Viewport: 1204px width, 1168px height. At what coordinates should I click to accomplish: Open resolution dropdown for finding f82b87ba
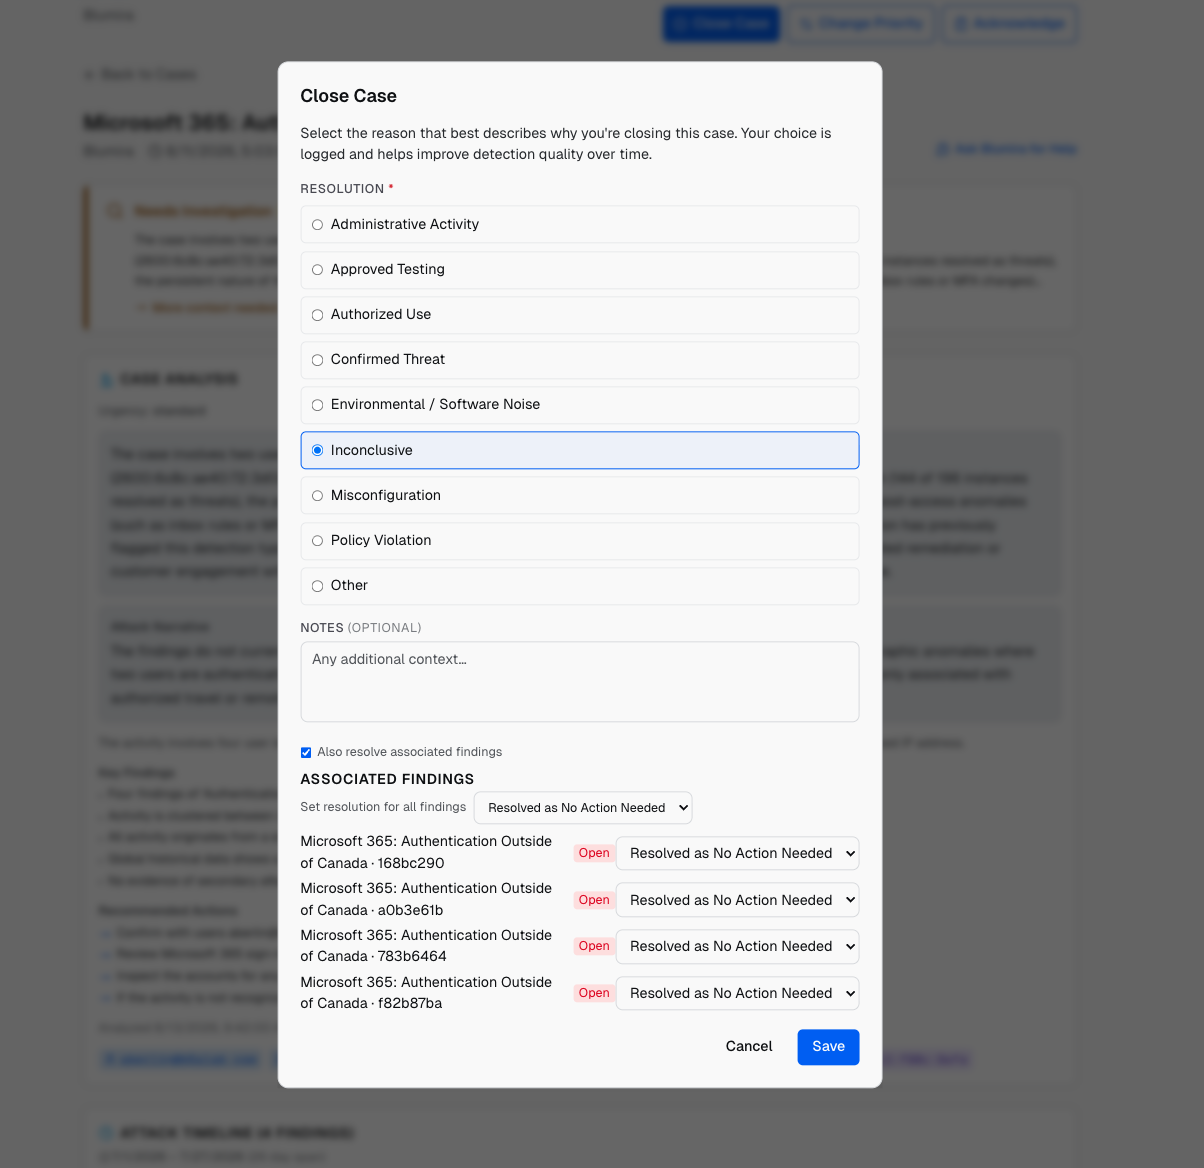coord(737,993)
